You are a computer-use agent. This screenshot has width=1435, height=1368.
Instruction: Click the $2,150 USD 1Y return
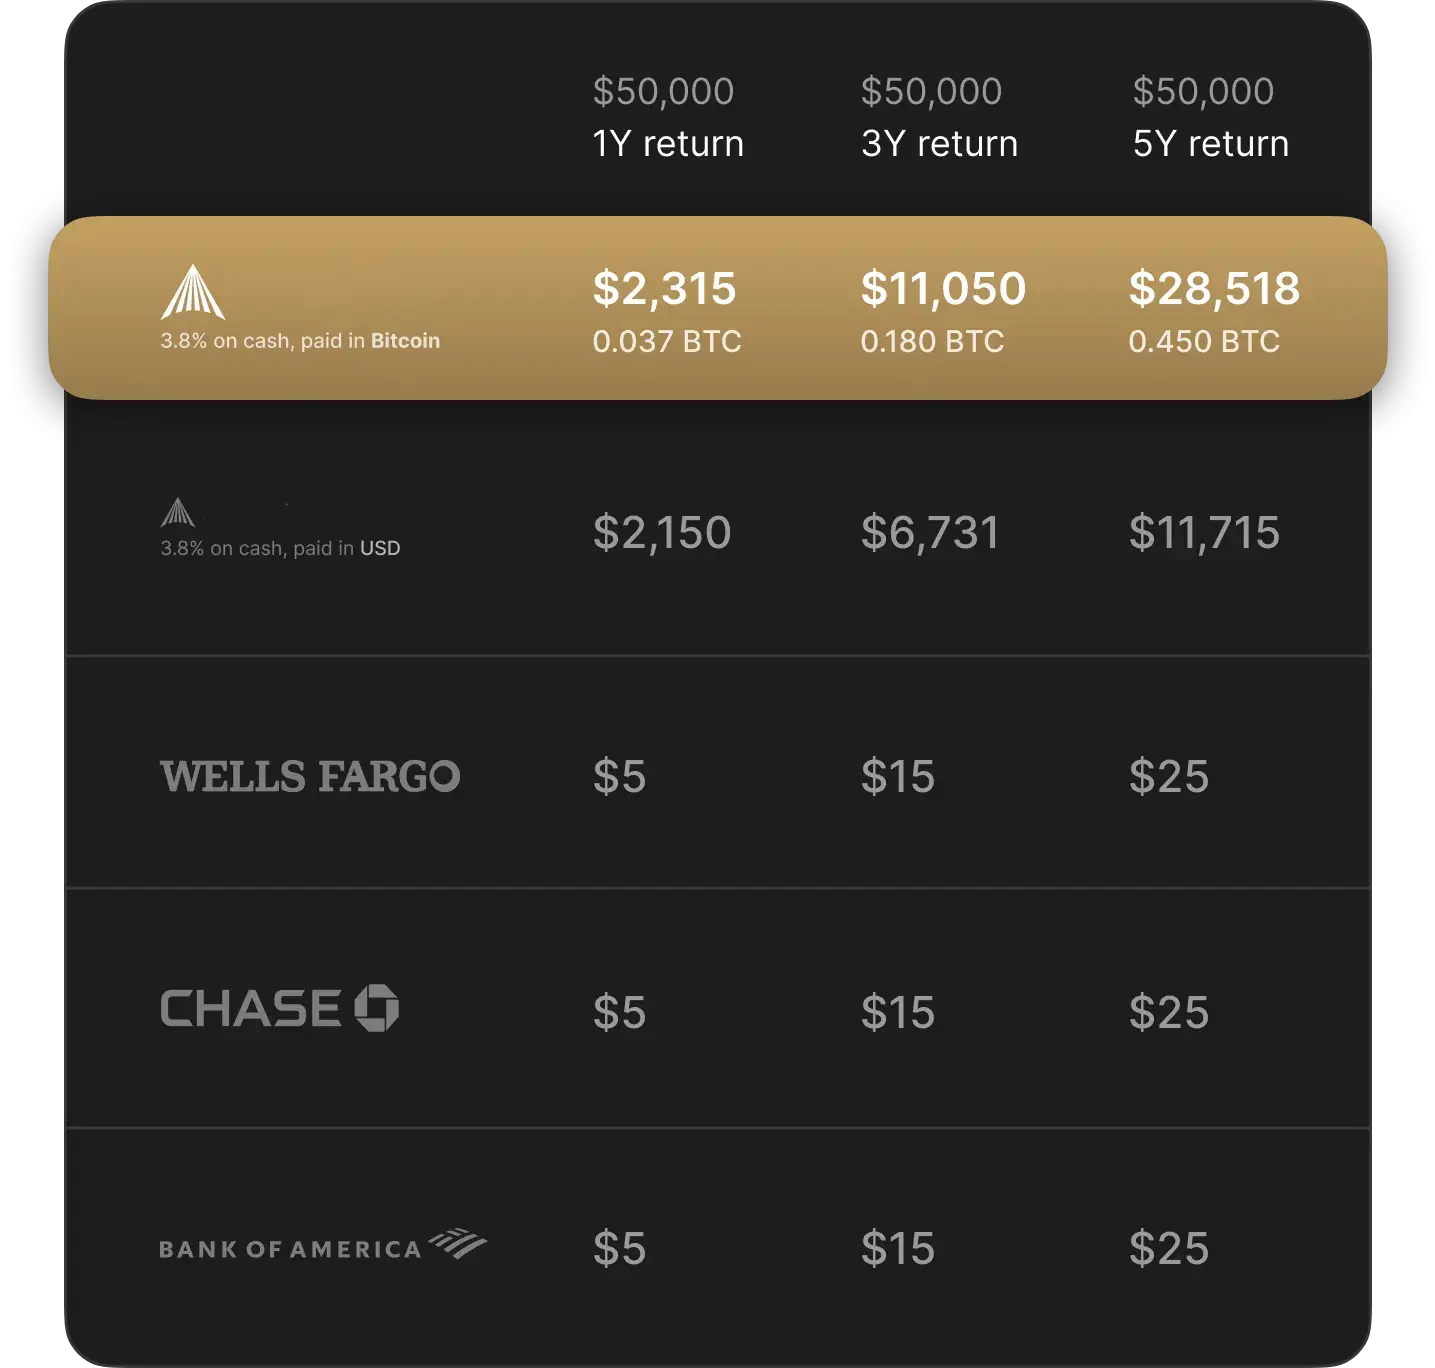click(x=662, y=533)
